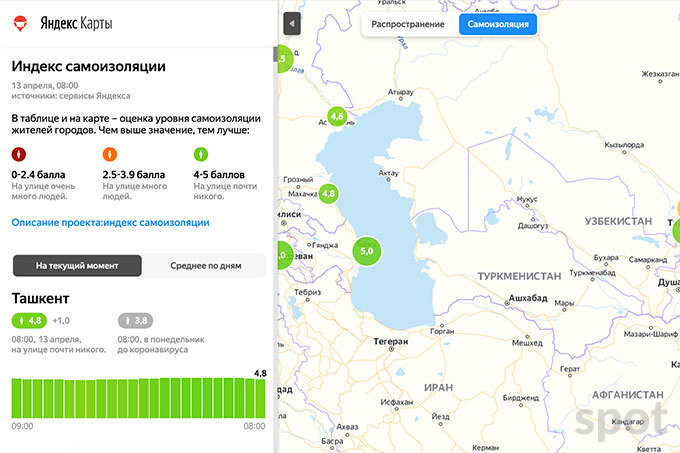Switch to the Распространение tab
Viewport: 680px width, 453px height.
(x=408, y=24)
